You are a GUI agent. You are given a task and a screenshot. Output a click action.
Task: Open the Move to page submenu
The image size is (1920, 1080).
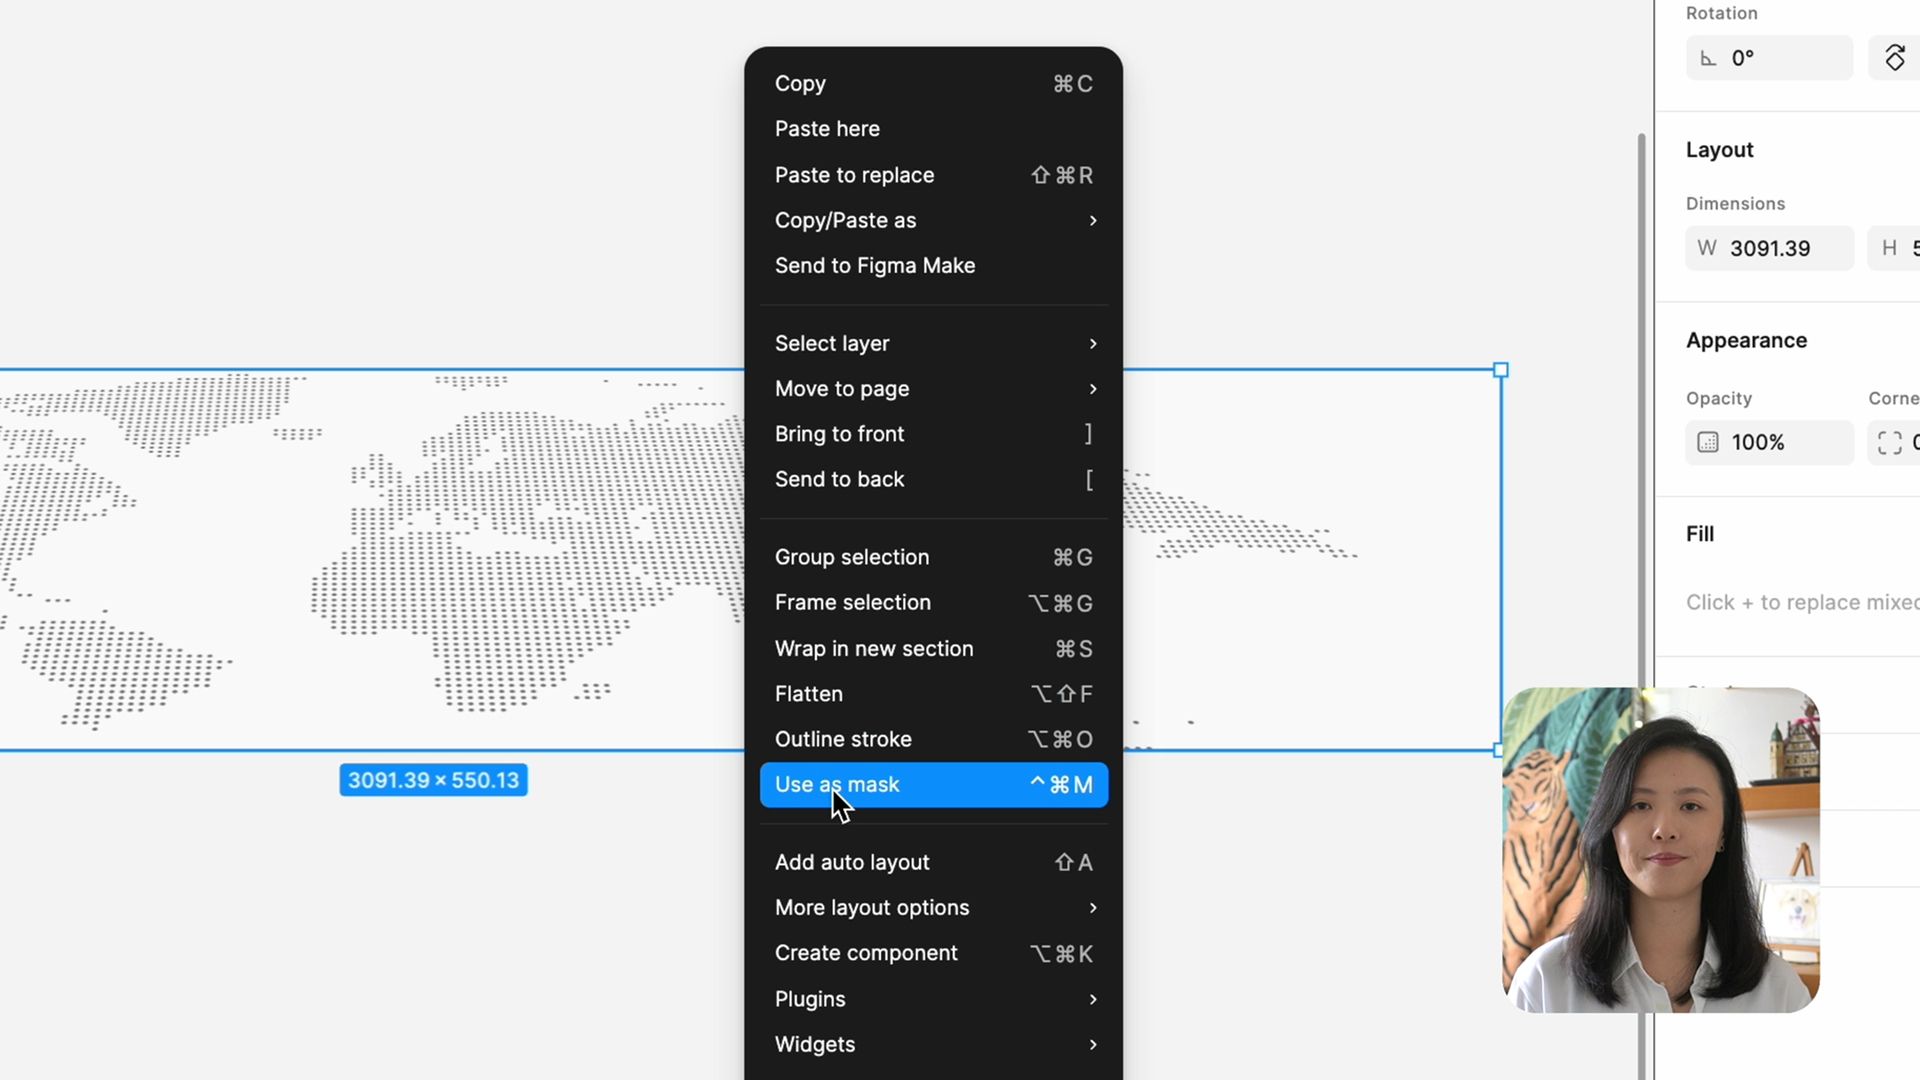click(x=933, y=388)
